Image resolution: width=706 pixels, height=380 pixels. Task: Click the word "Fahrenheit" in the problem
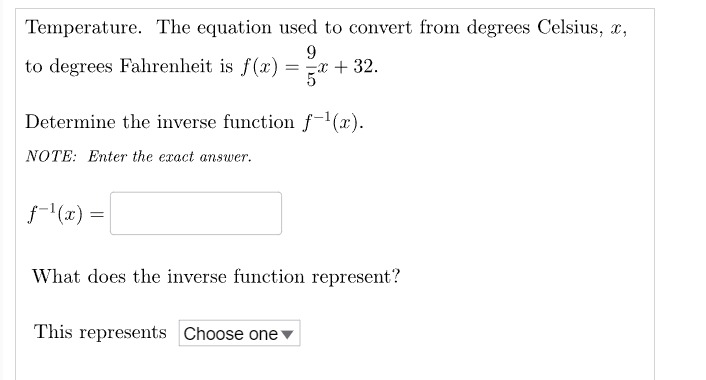tap(166, 66)
